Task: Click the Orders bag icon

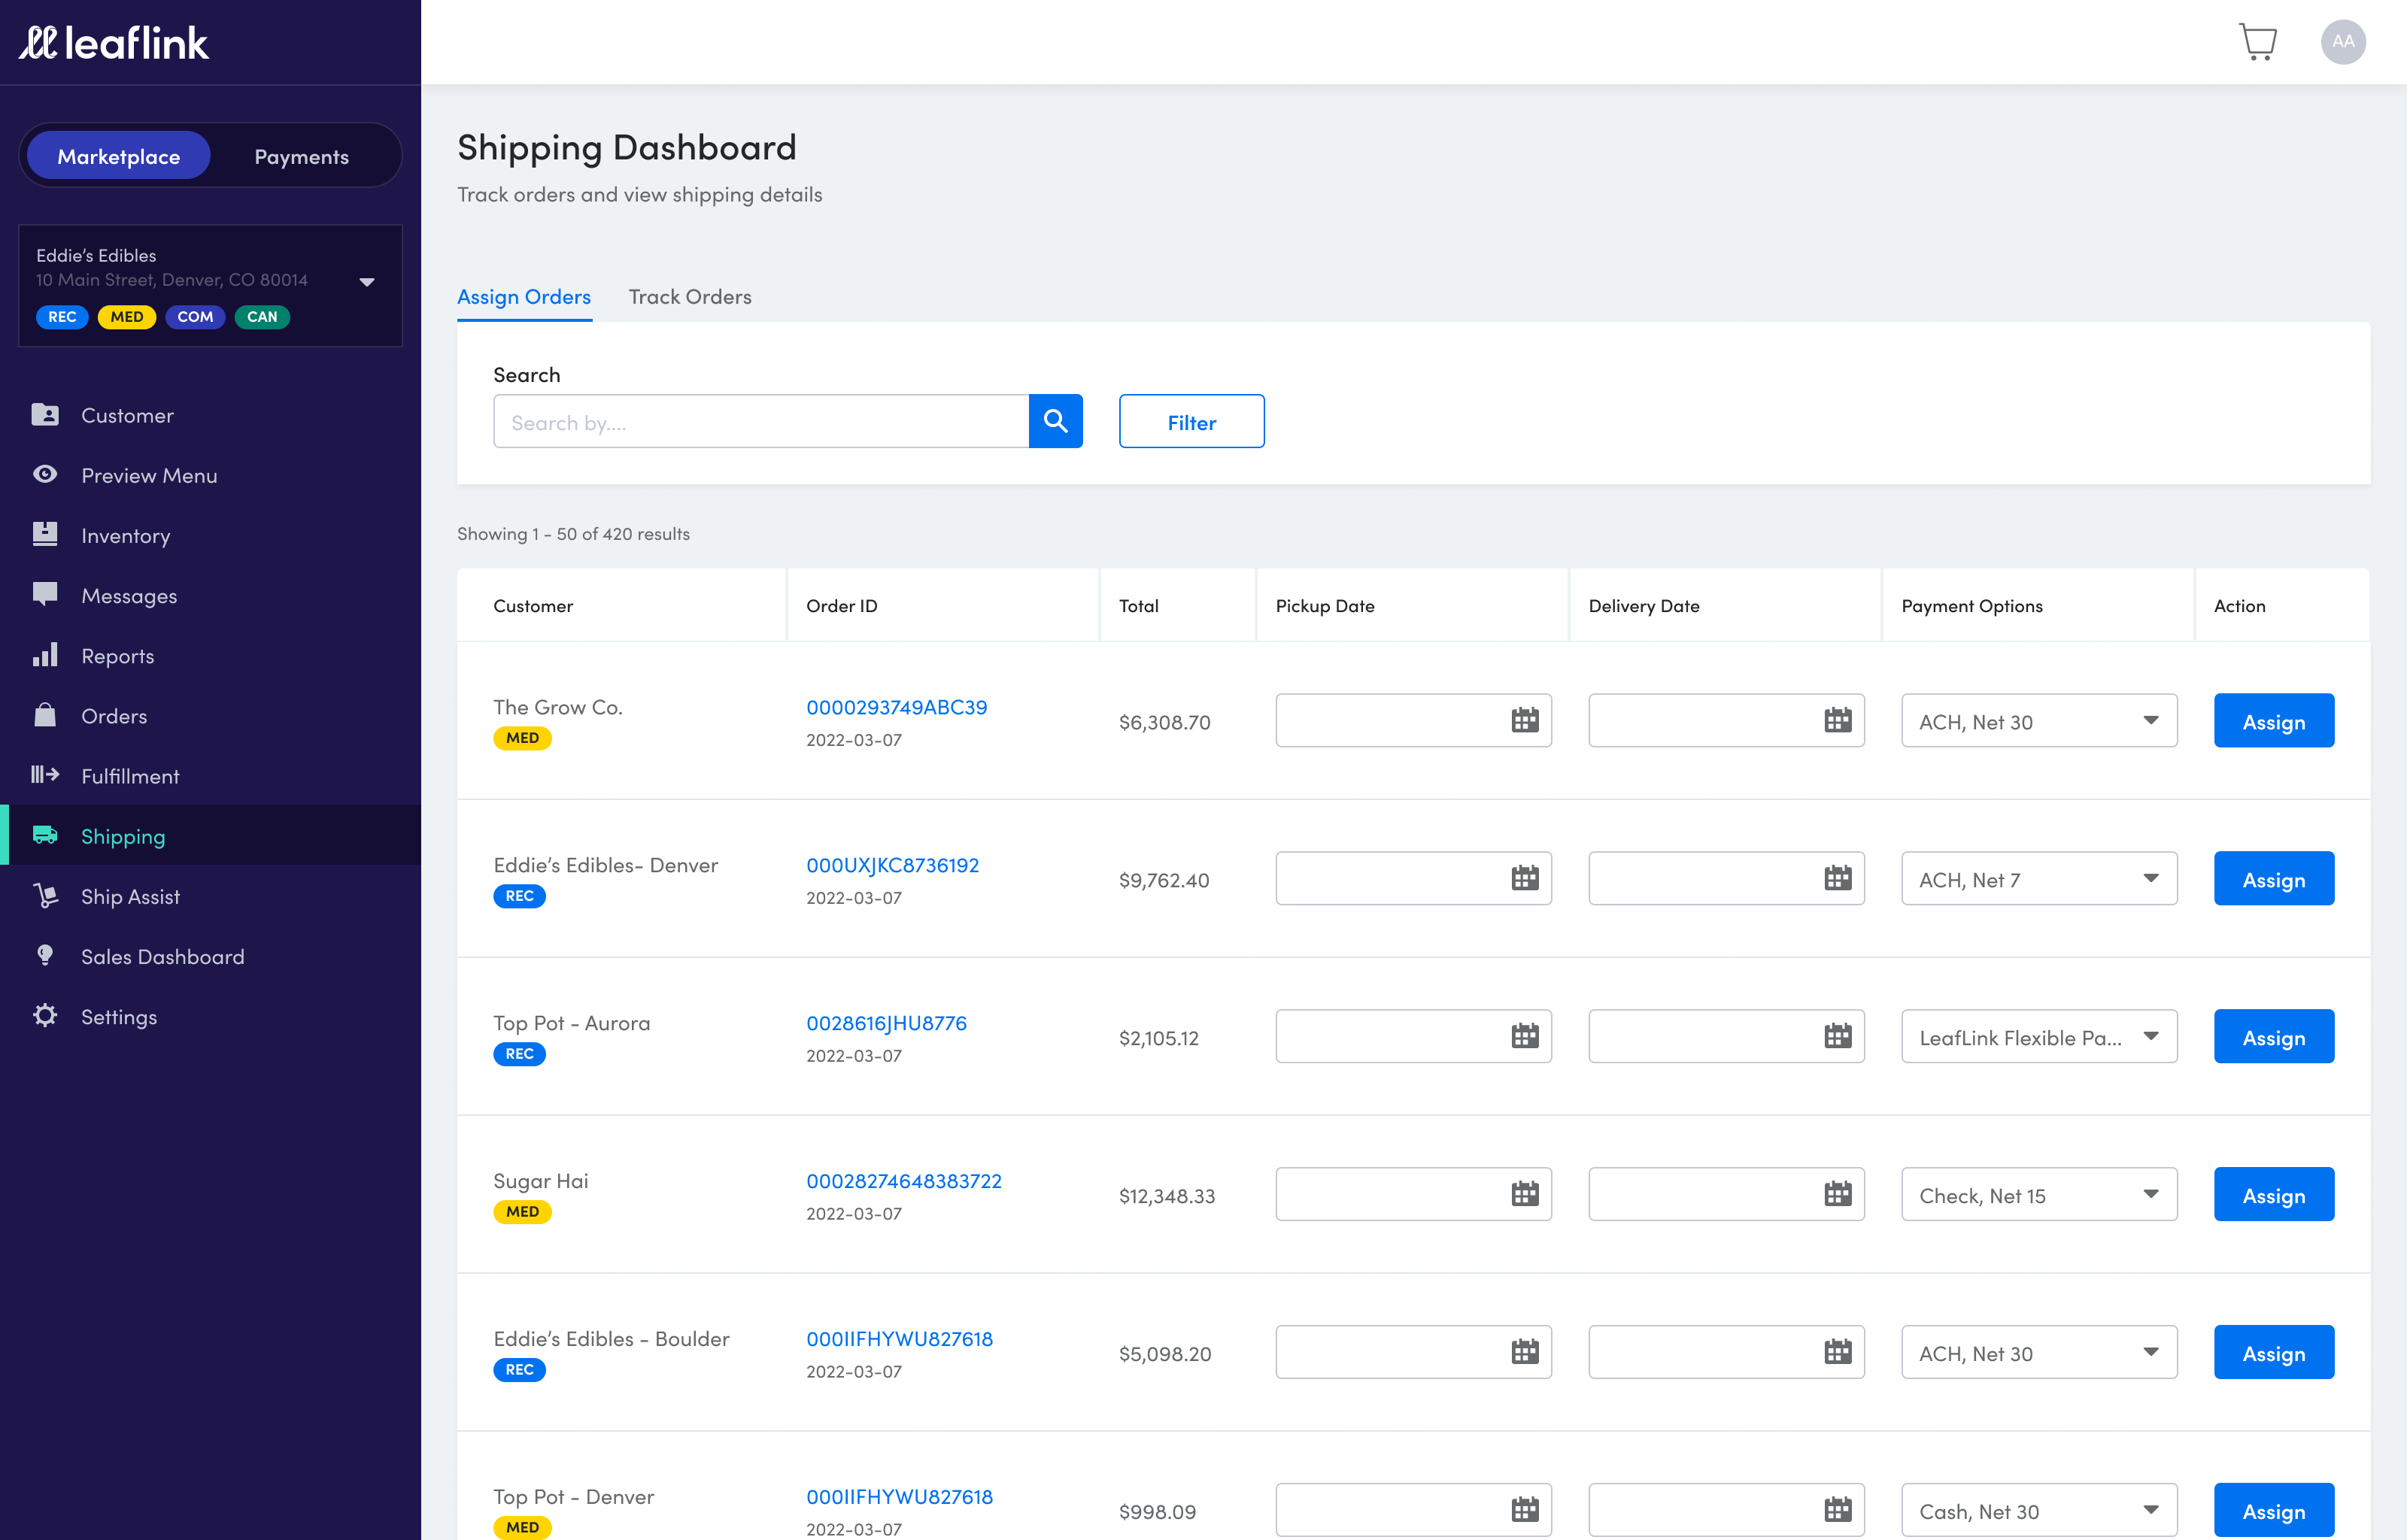Action: (45, 714)
